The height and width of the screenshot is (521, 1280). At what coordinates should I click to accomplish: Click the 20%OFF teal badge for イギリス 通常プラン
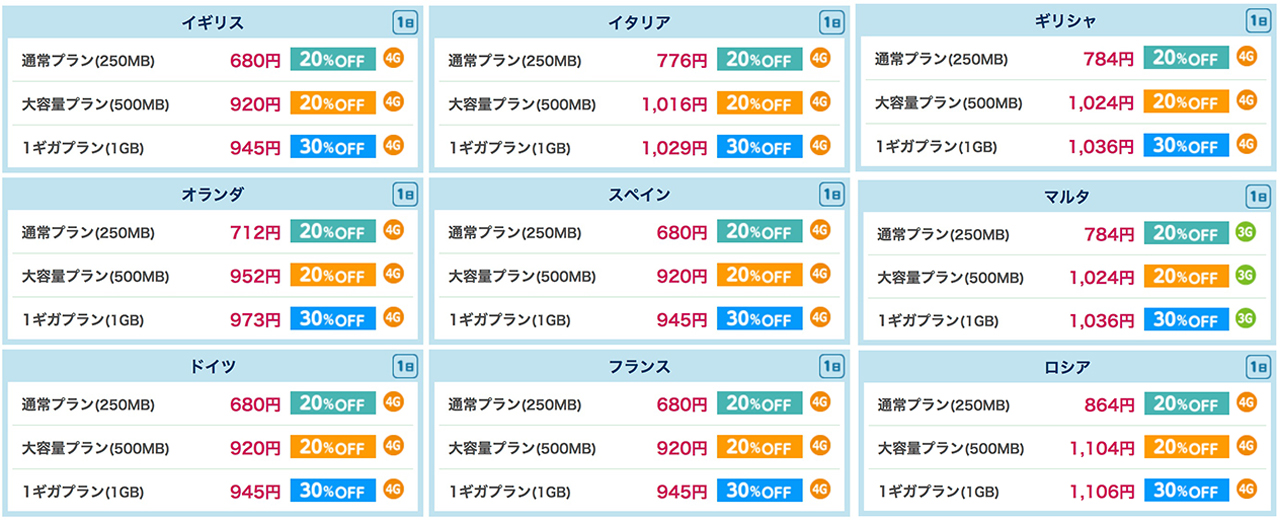tap(333, 60)
